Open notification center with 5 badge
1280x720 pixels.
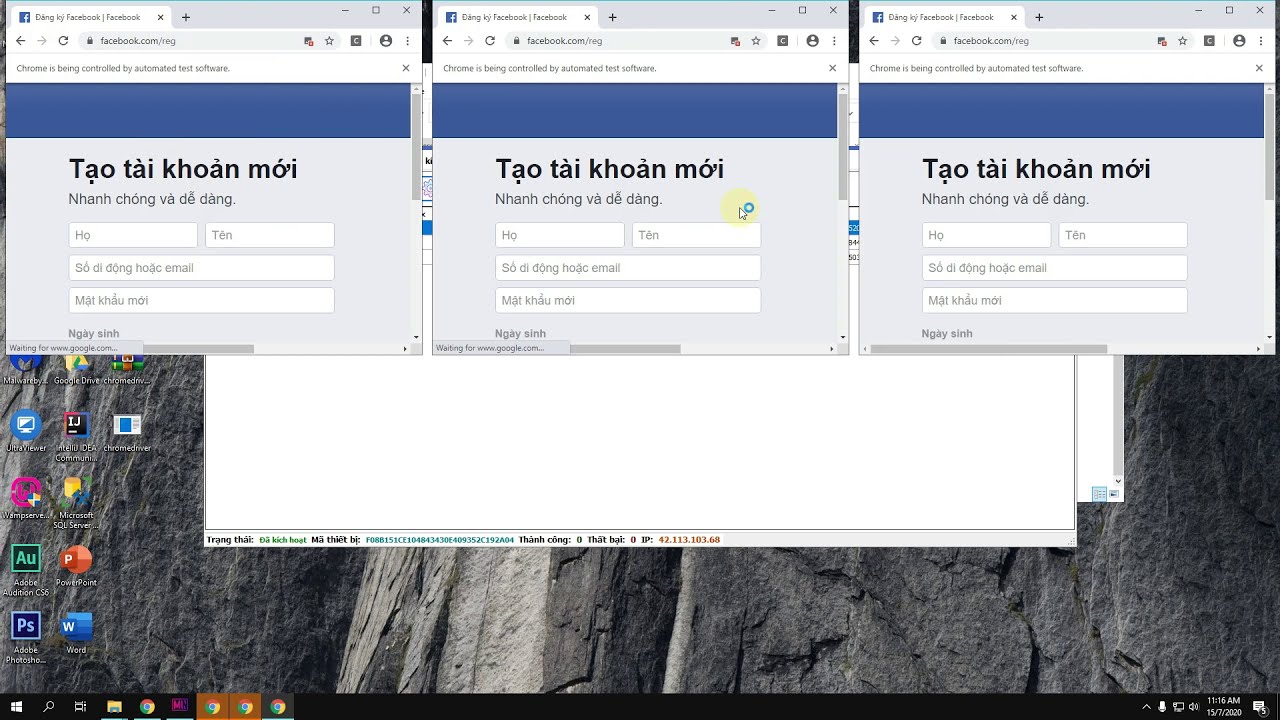(x=1261, y=707)
